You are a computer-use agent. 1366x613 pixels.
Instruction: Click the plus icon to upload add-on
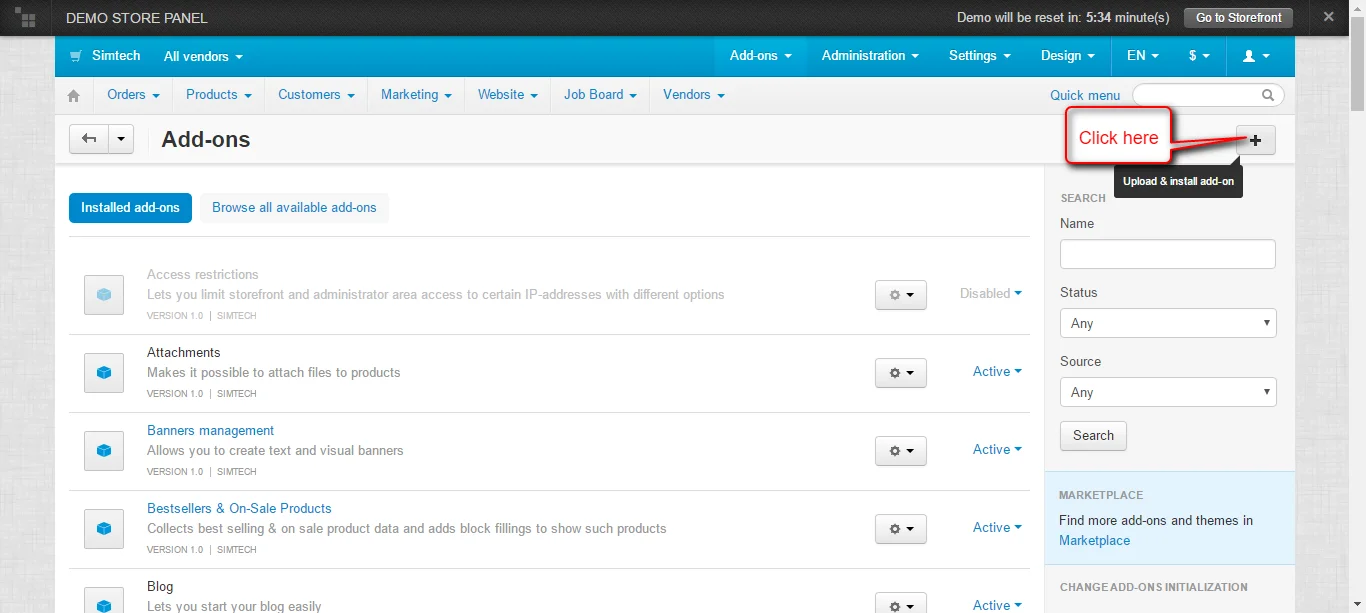[x=1255, y=140]
